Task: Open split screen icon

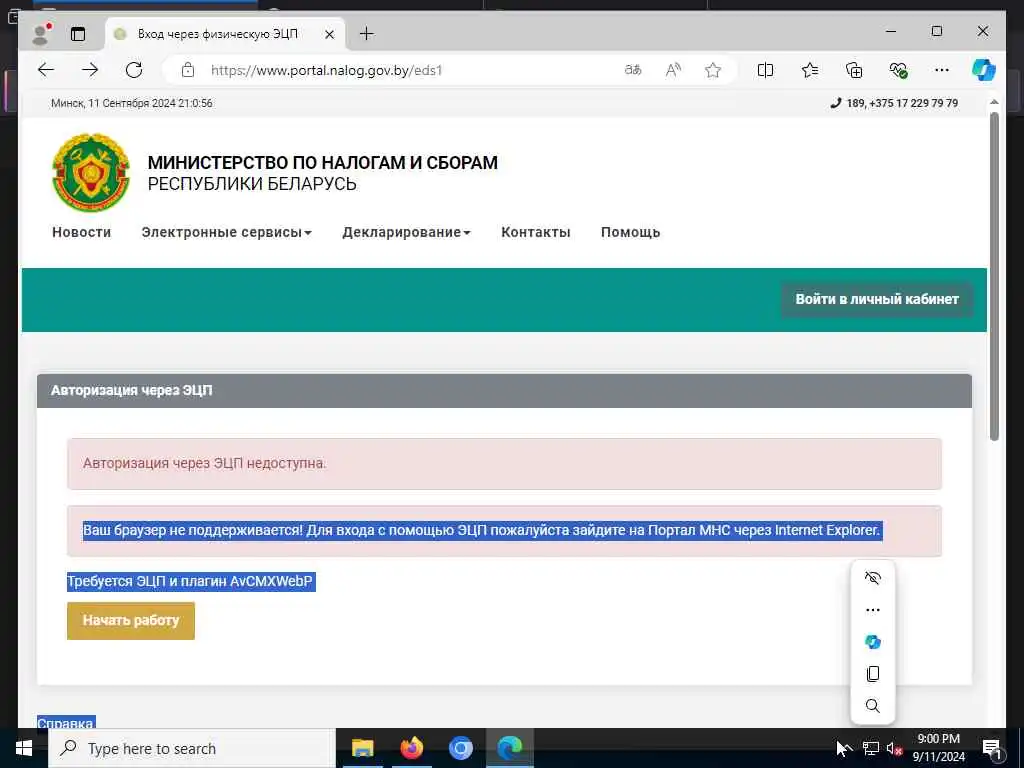Action: [765, 70]
